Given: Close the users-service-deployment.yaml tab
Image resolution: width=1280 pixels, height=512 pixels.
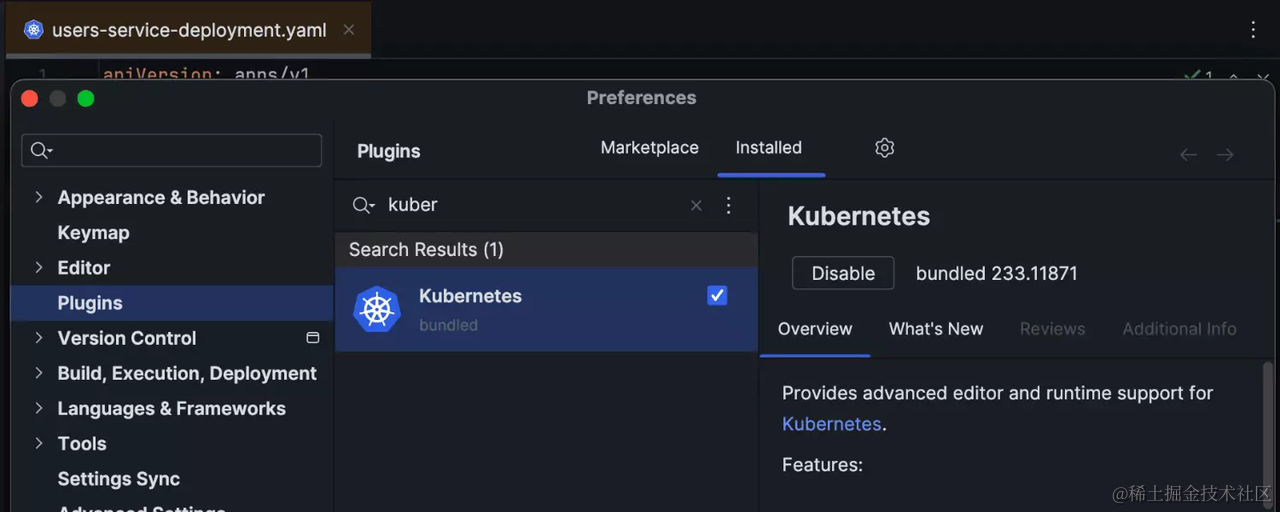Looking at the screenshot, I should [349, 30].
